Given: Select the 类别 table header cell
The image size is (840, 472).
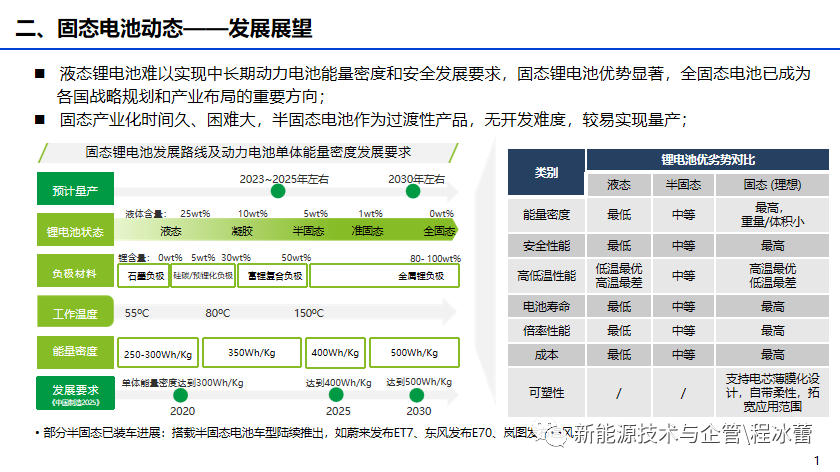Looking at the screenshot, I should (546, 172).
